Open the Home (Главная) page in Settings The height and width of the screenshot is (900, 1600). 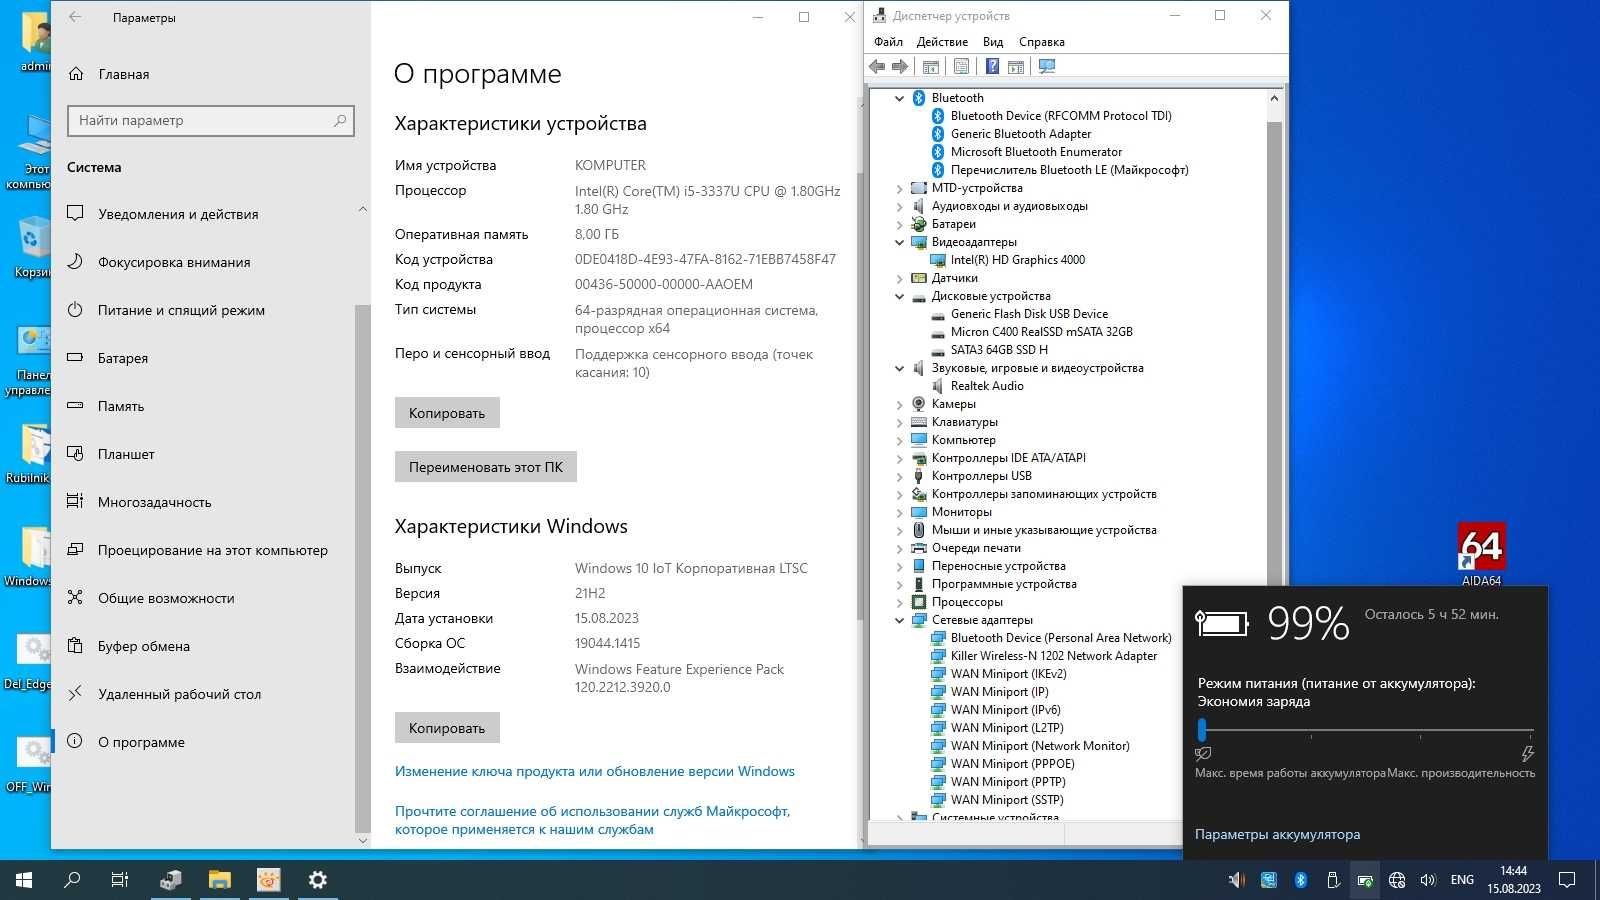(x=109, y=74)
